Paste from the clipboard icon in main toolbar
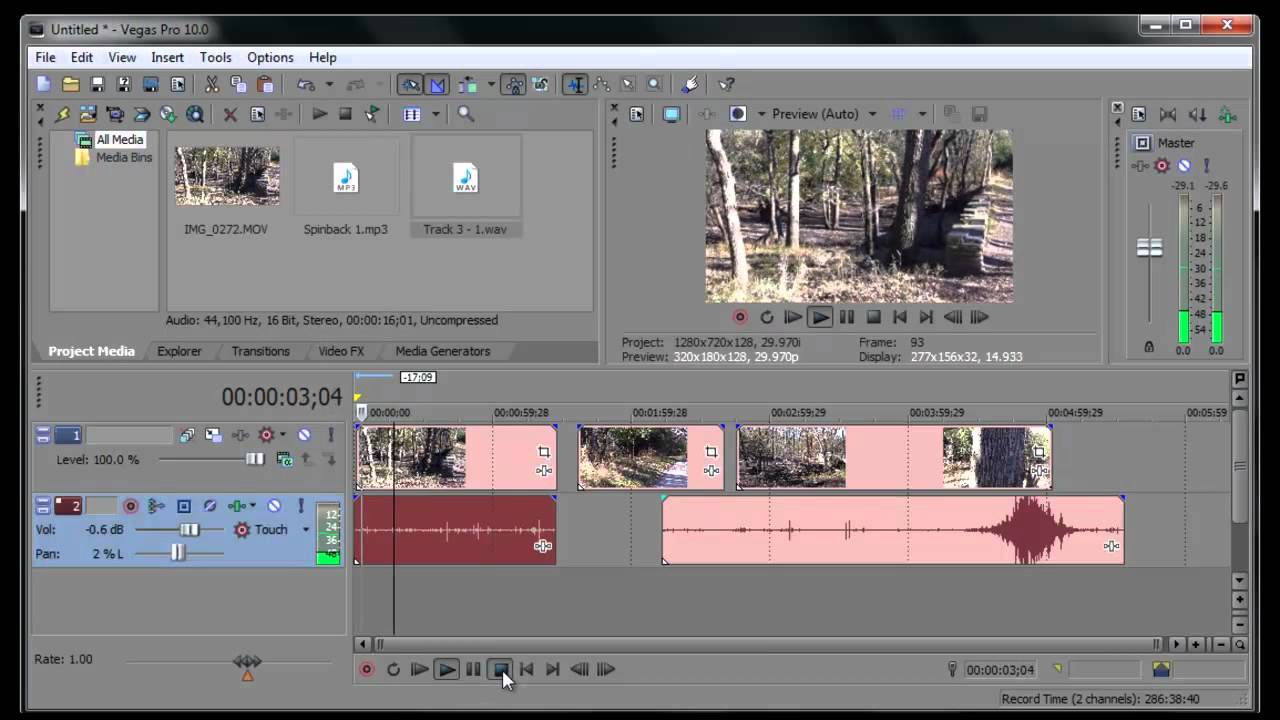1280x720 pixels. coord(265,85)
